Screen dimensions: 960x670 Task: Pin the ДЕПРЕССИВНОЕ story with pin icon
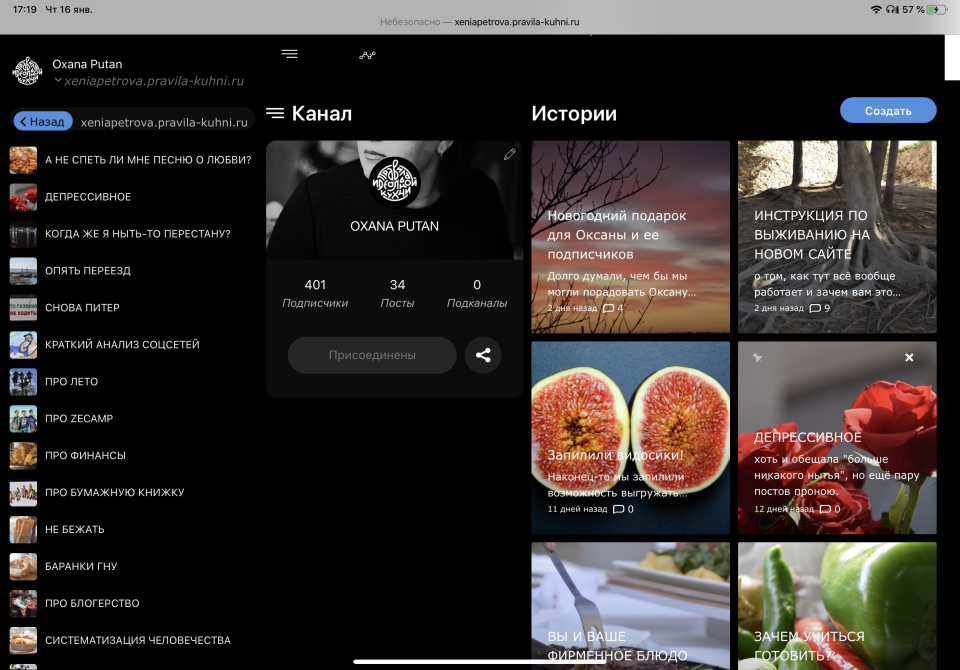(757, 357)
